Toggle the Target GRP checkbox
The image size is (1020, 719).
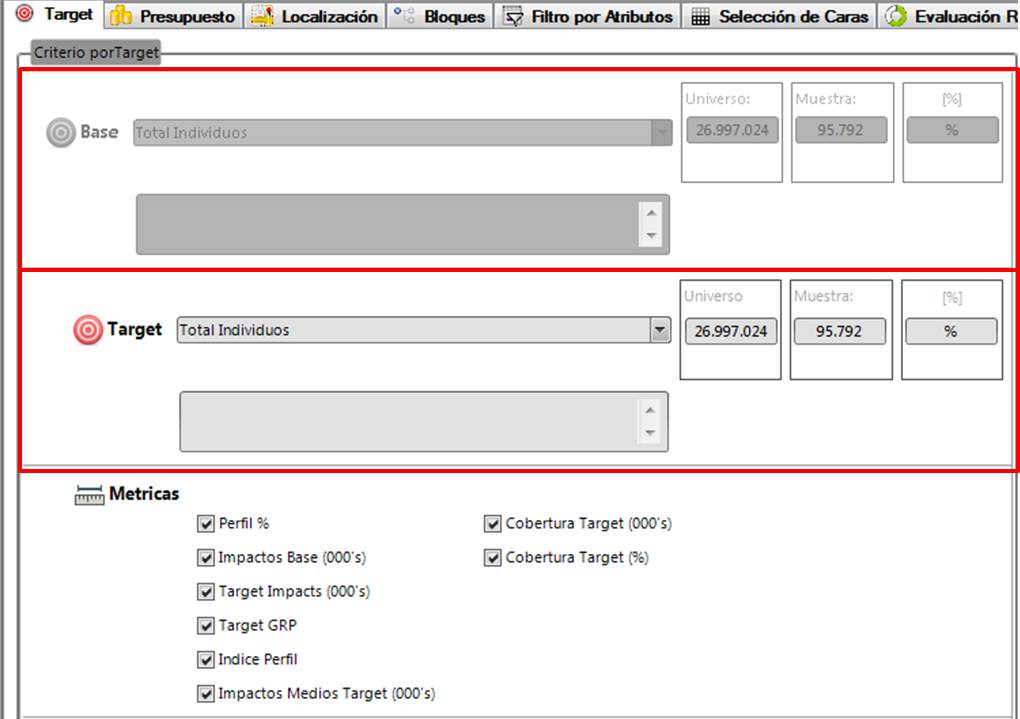coord(207,626)
